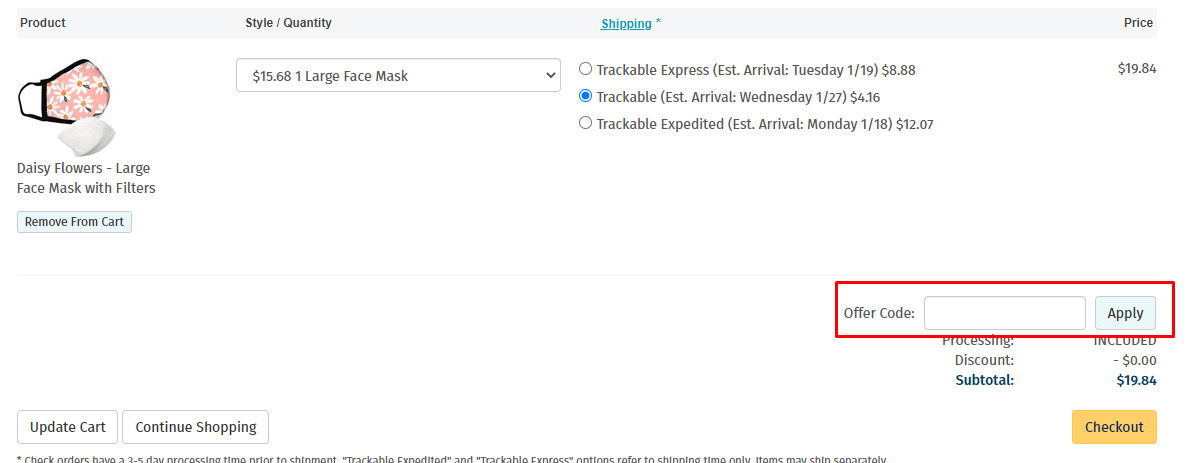This screenshot has height=463, width=1196.
Task: Choose Trackable Expedited shipping radio button
Action: point(585,123)
